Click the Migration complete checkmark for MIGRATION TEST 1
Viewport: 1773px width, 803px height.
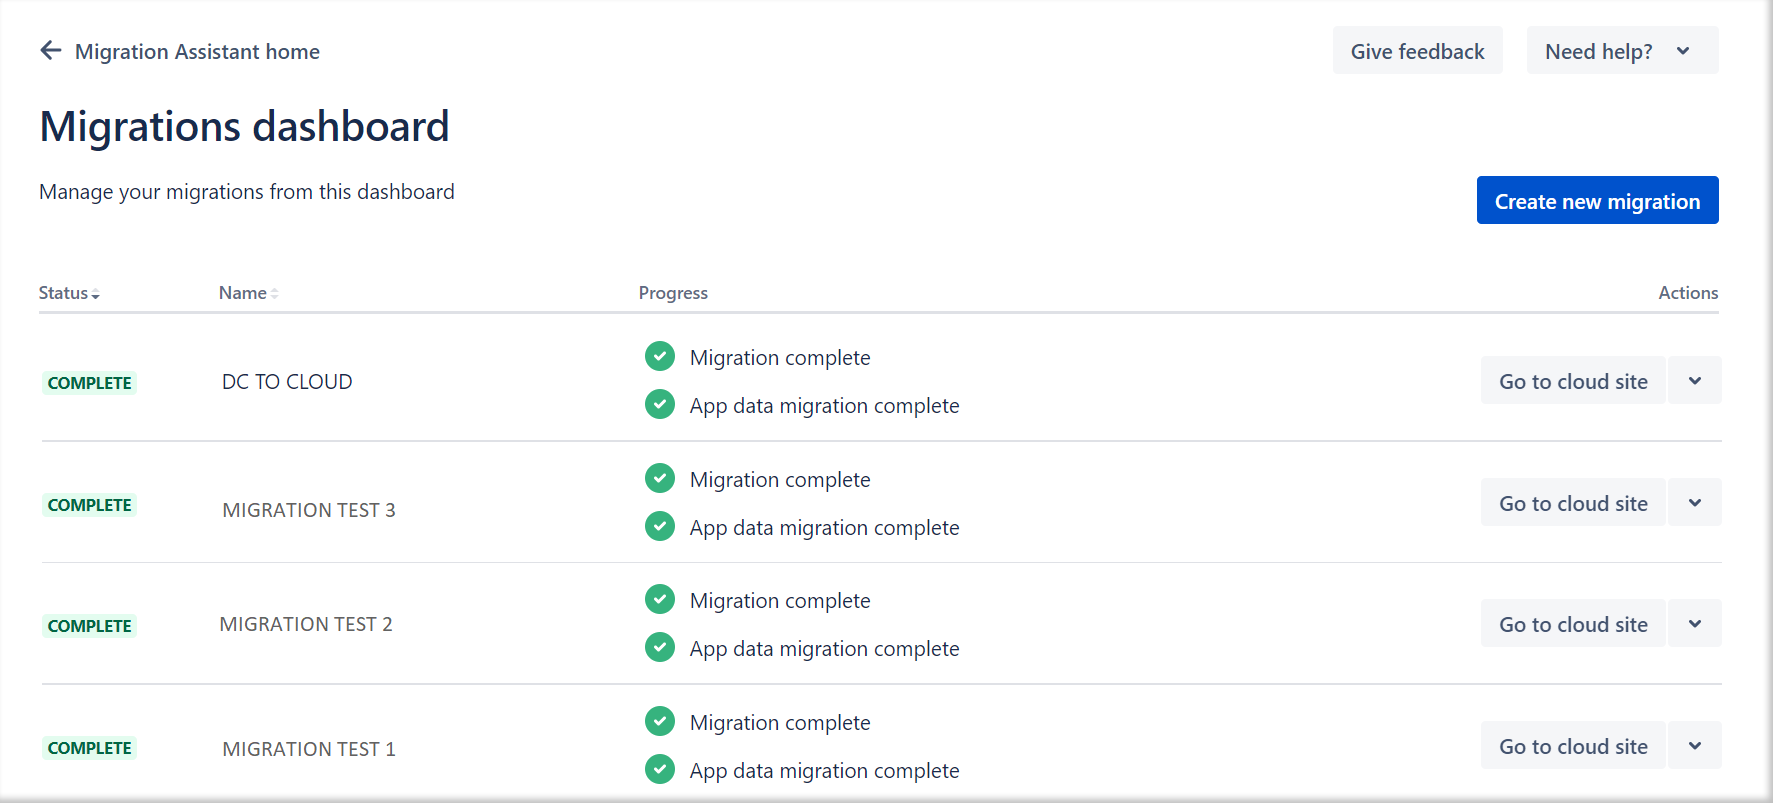click(x=660, y=721)
